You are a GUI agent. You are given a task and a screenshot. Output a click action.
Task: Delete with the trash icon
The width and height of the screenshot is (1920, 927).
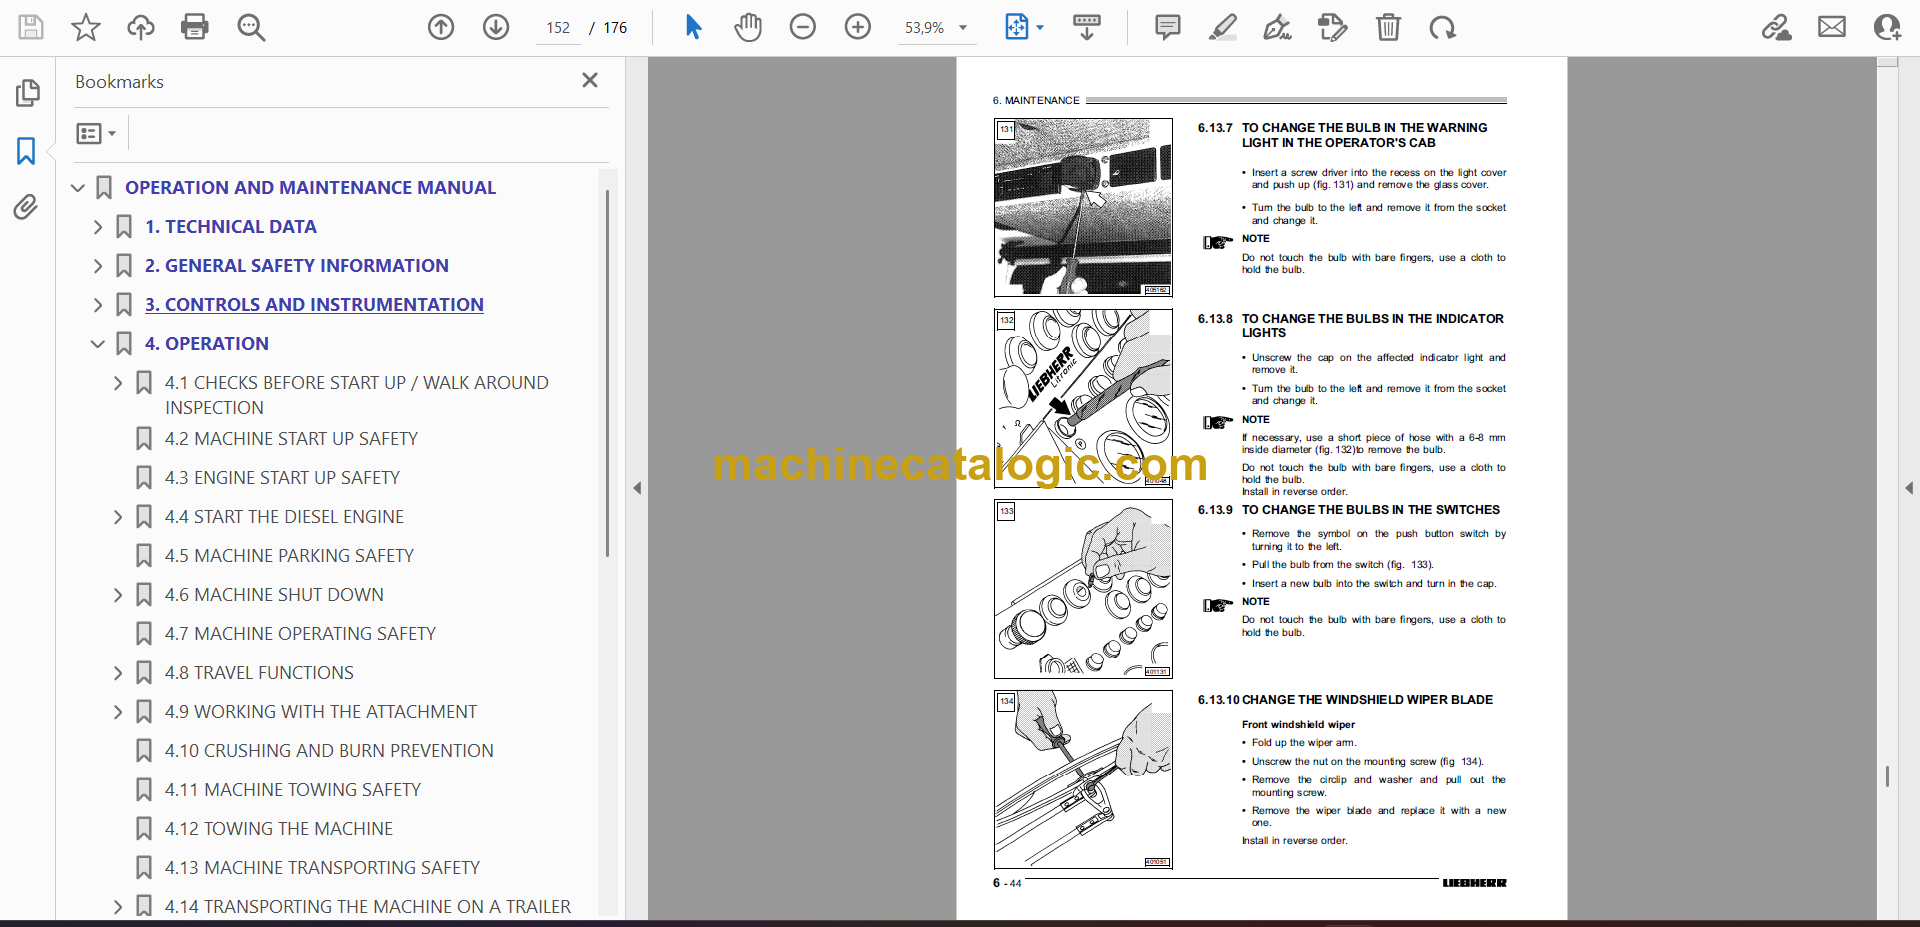(x=1388, y=27)
